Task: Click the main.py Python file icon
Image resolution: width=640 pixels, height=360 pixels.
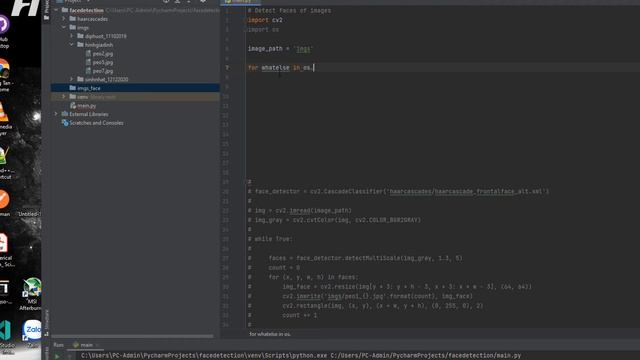Action: pyautogui.click(x=73, y=105)
